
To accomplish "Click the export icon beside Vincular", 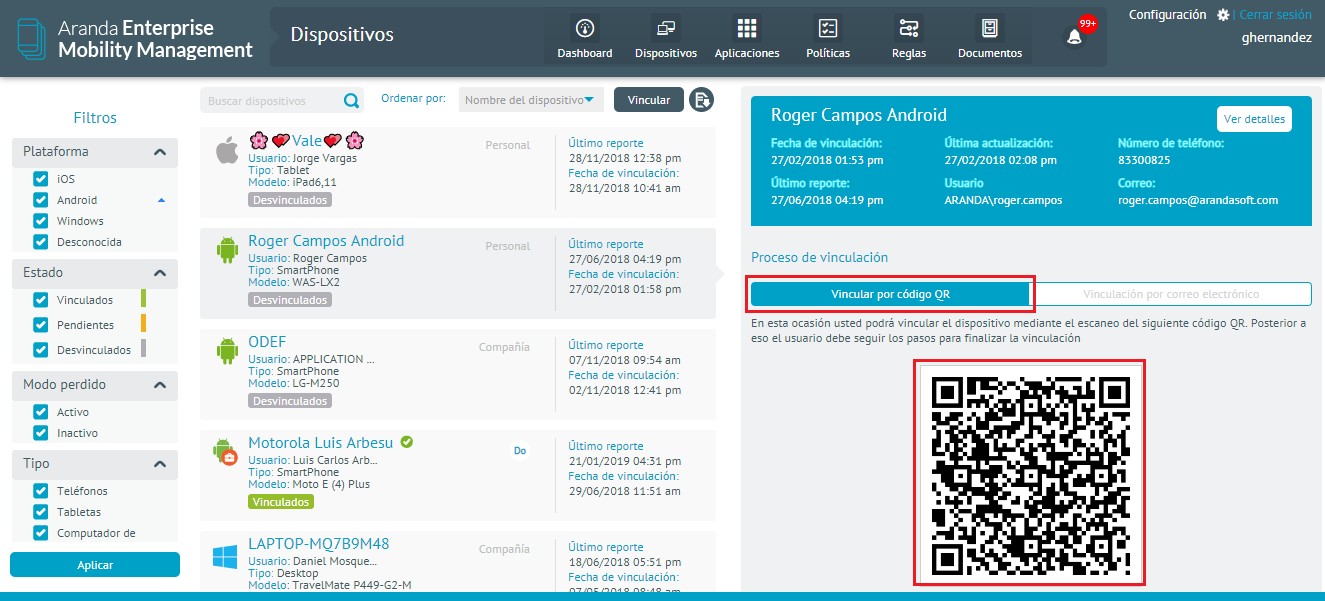I will point(701,100).
